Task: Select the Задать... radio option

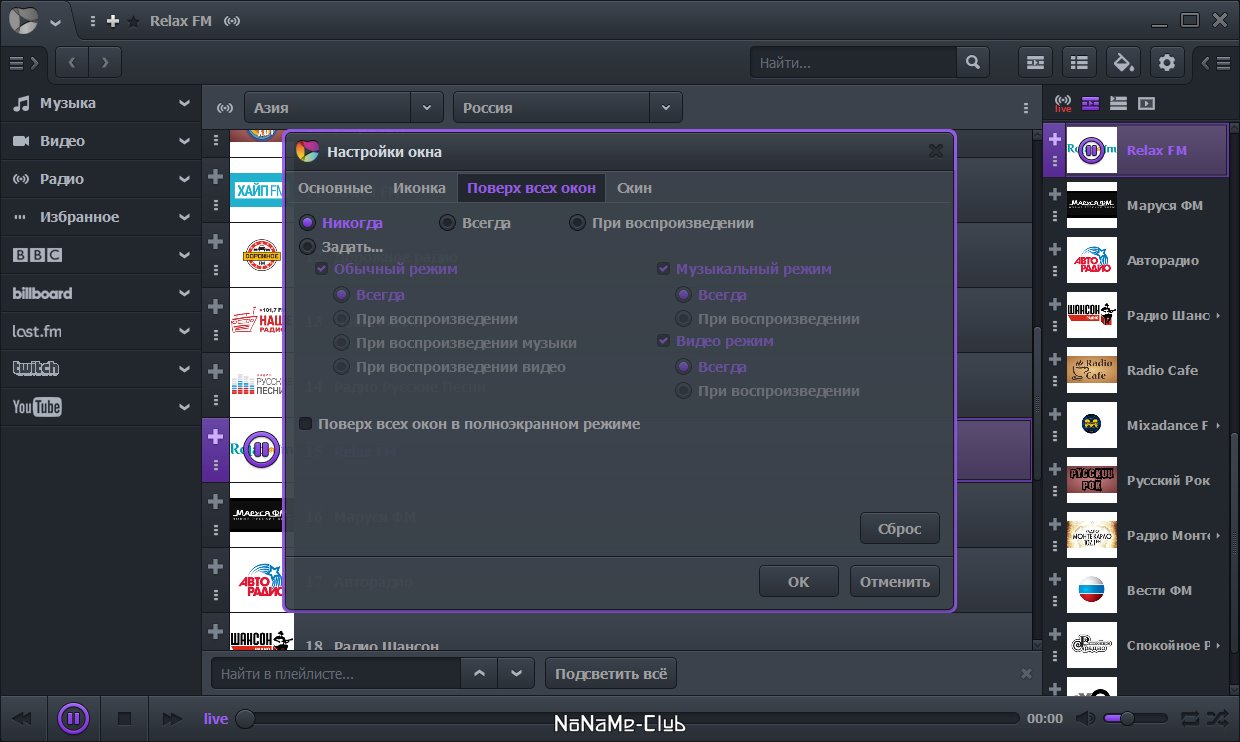Action: tap(341, 247)
